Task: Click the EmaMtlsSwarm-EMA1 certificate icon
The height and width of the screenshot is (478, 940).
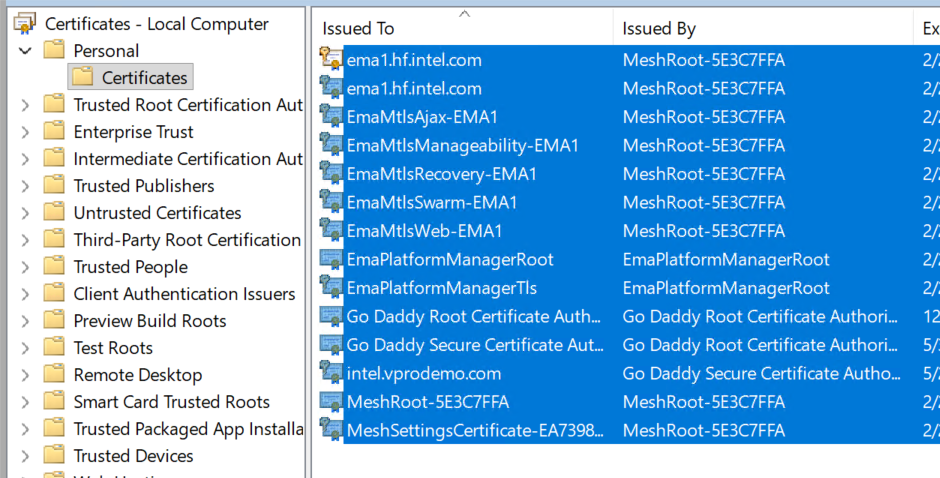Action: click(x=331, y=203)
